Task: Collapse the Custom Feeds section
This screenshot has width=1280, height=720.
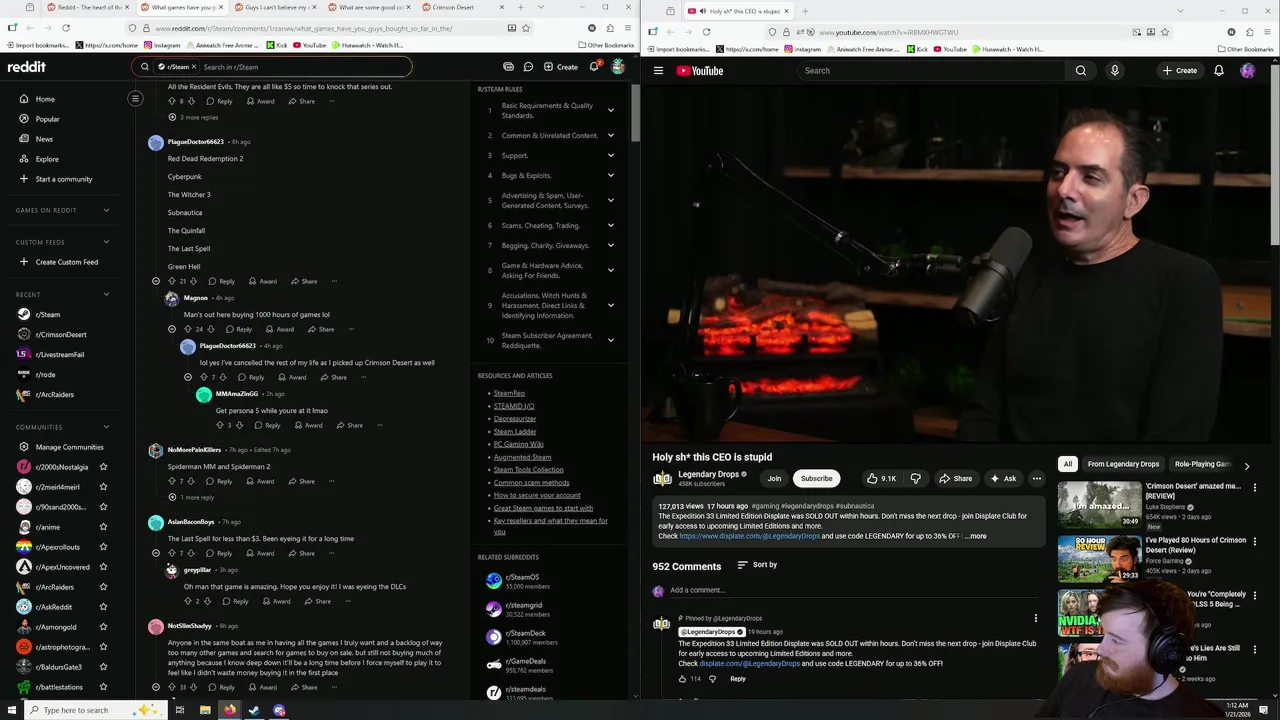Action: point(106,242)
